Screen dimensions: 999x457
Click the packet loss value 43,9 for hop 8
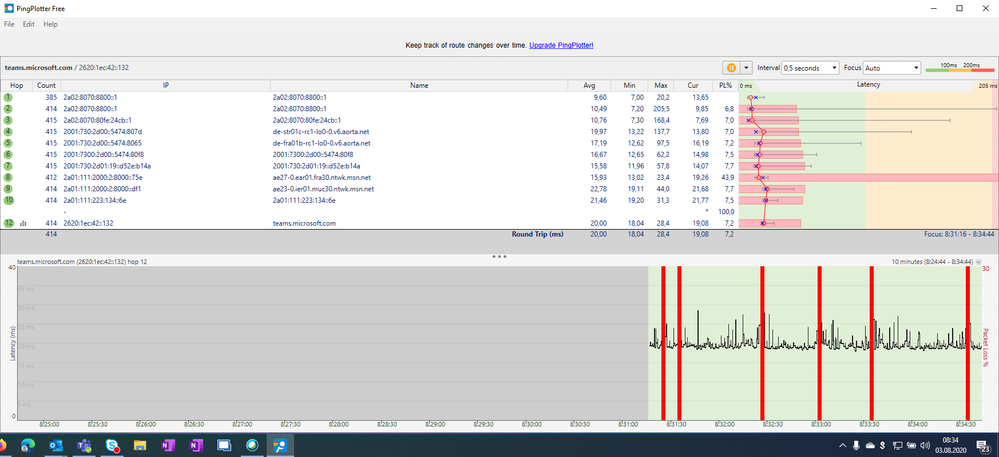[x=727, y=177]
